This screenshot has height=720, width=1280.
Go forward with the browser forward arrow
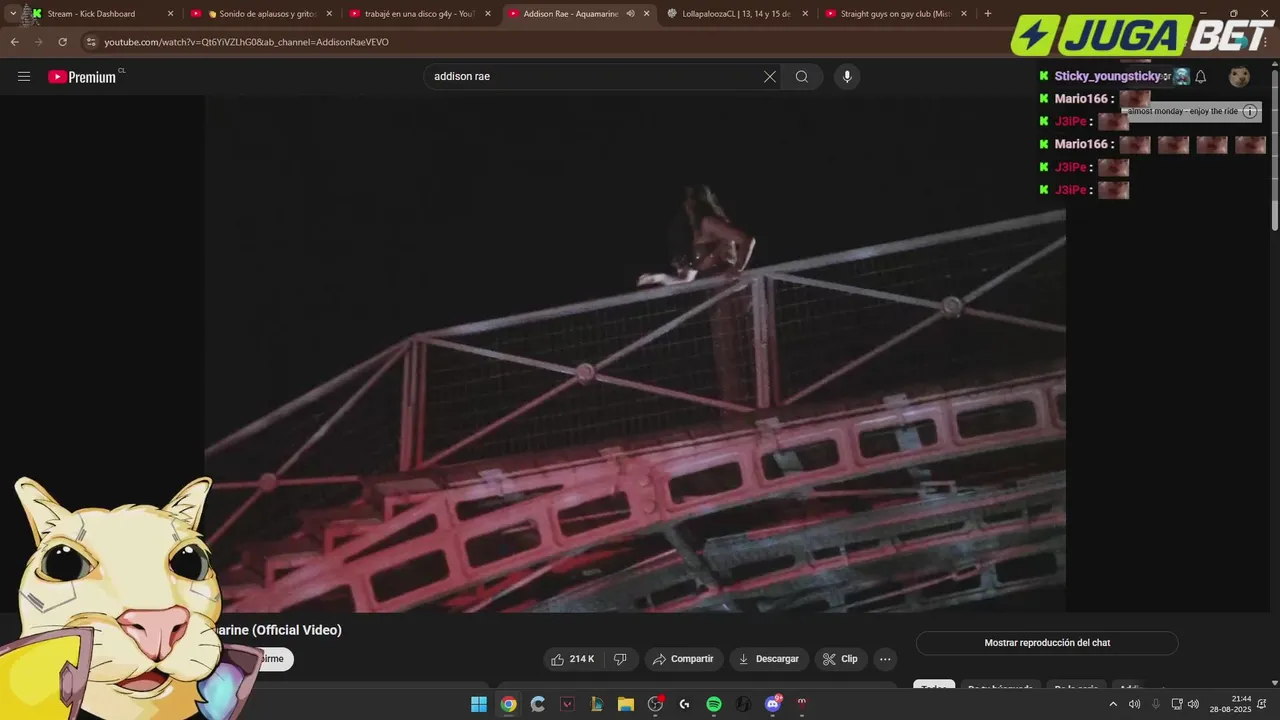(38, 42)
